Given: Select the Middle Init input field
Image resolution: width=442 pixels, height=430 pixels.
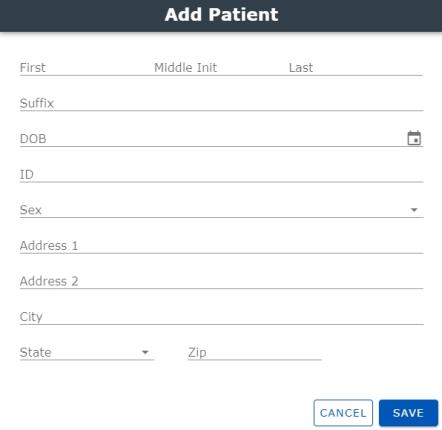Looking at the screenshot, I should (221, 67).
